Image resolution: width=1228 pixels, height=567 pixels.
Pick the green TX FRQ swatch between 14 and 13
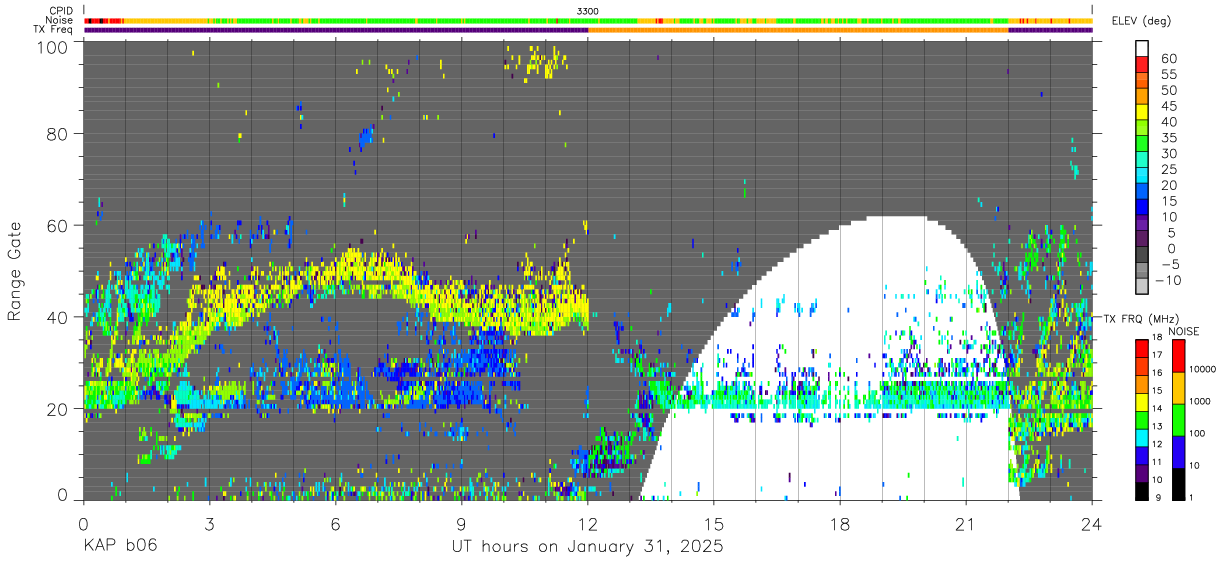[1142, 420]
